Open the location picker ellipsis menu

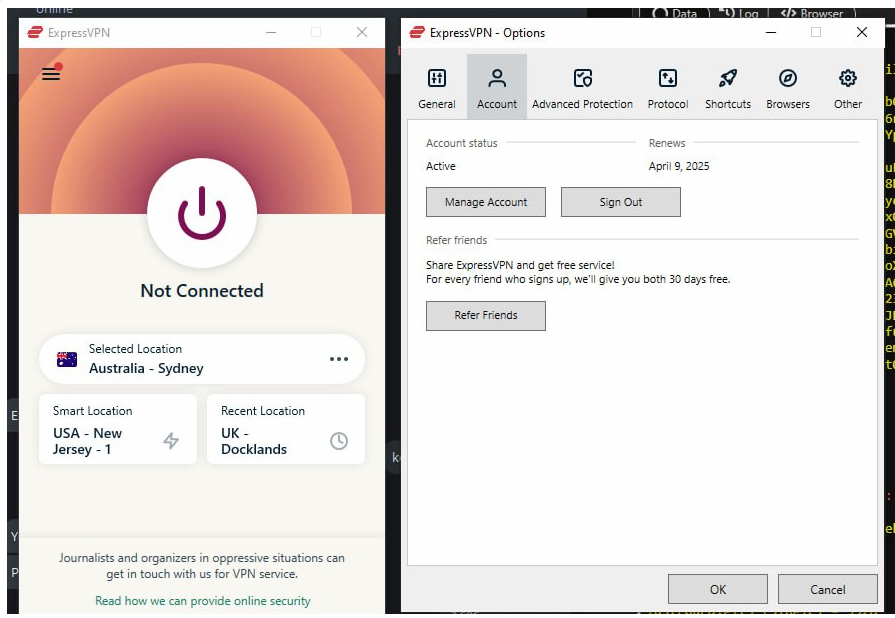point(338,359)
